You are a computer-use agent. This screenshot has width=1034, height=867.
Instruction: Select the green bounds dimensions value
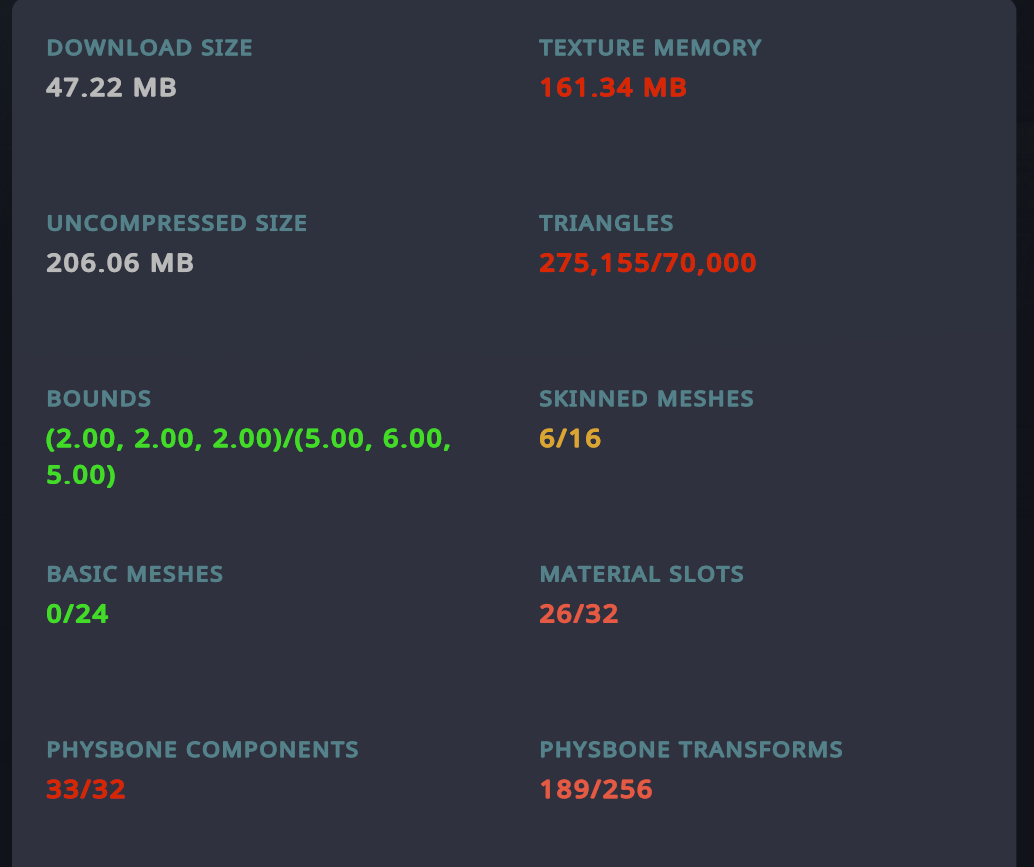click(x=249, y=456)
